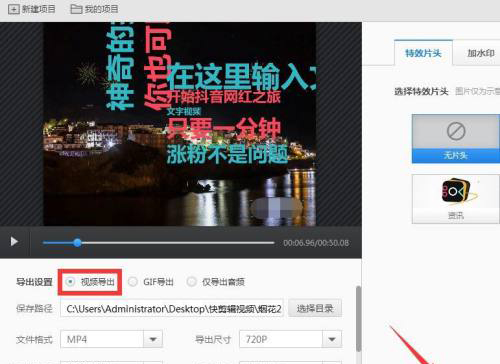Switch to the 特效片头 tab
500x364 pixels.
click(423, 53)
